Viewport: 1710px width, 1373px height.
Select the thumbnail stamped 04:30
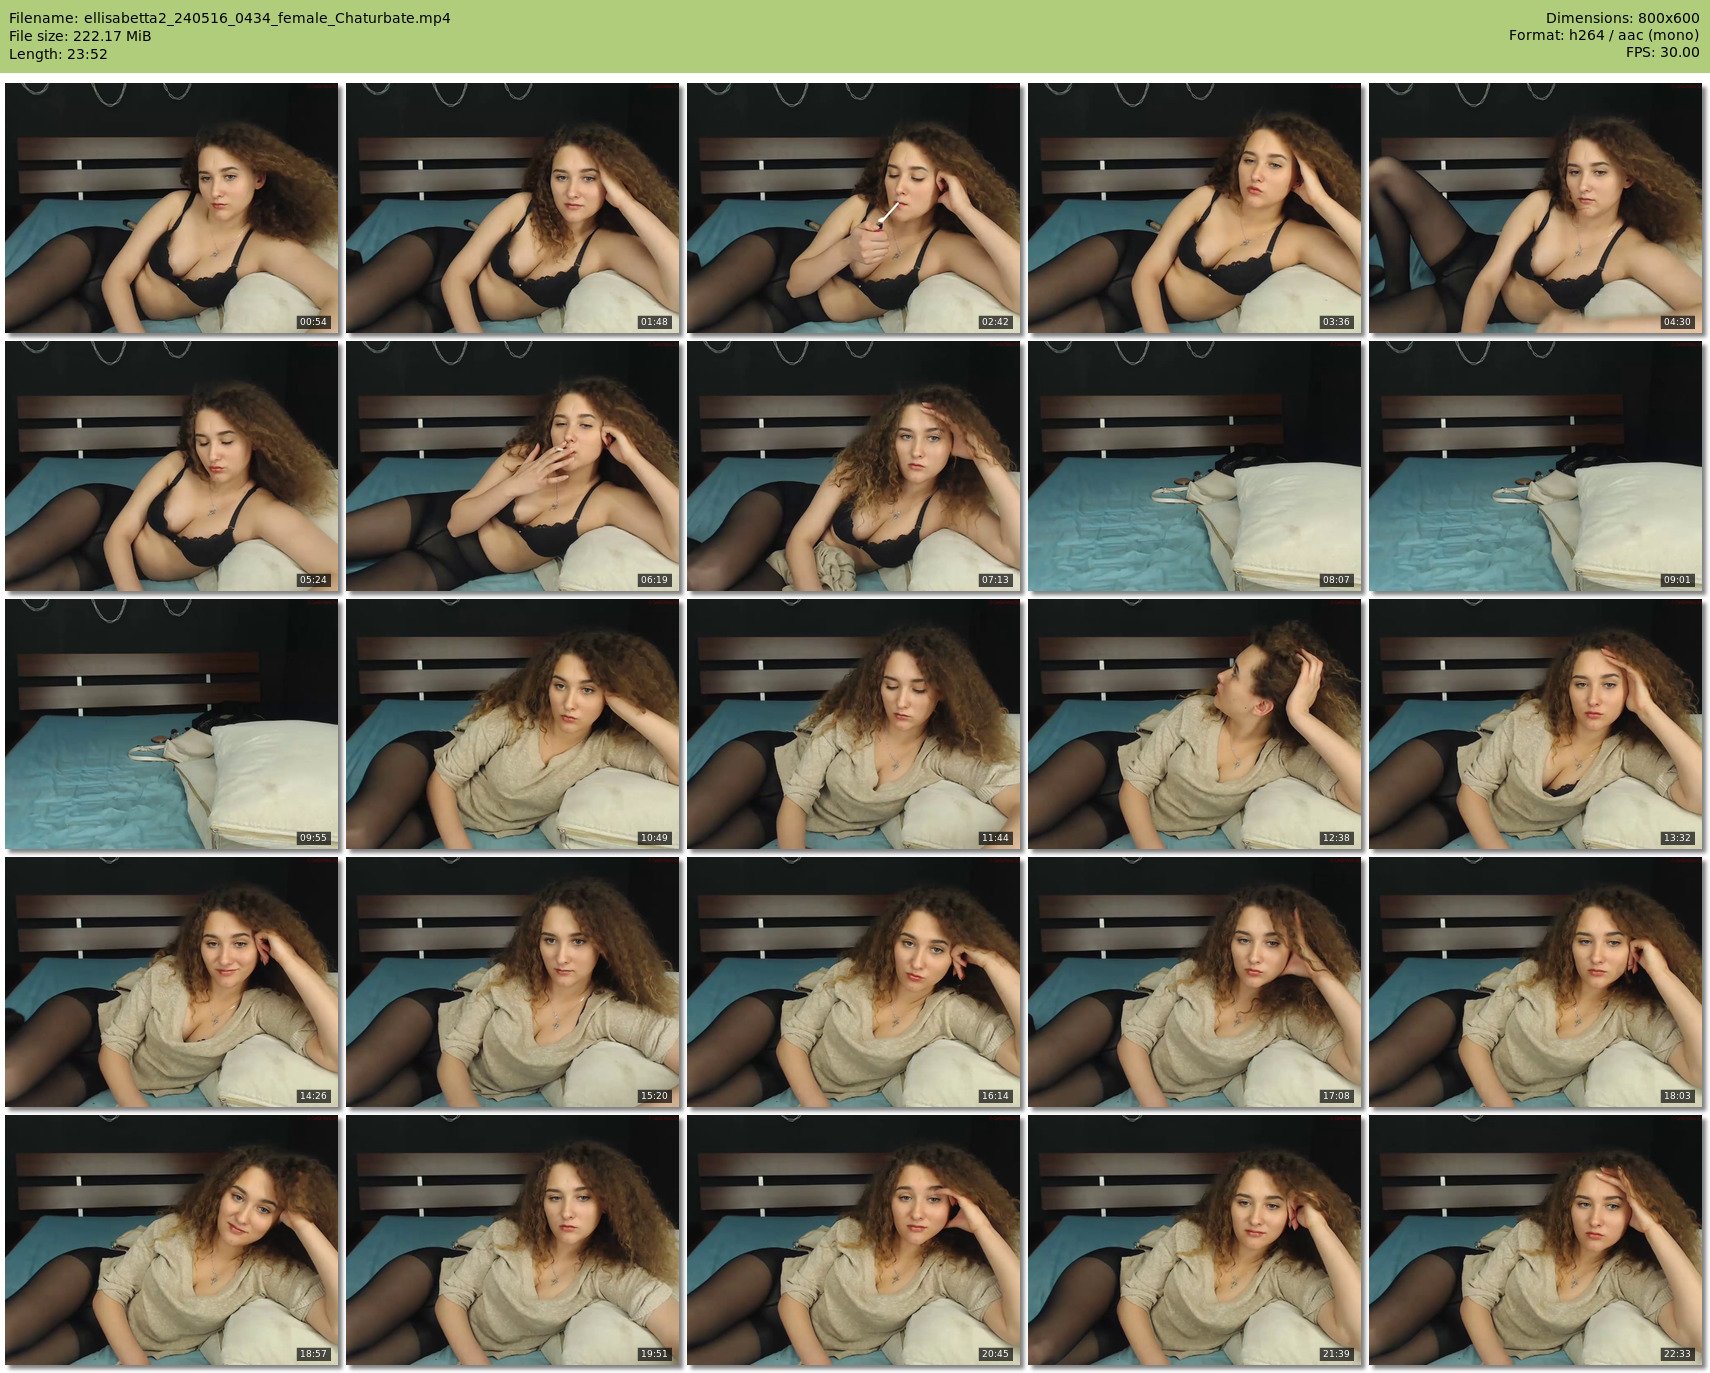(1535, 208)
